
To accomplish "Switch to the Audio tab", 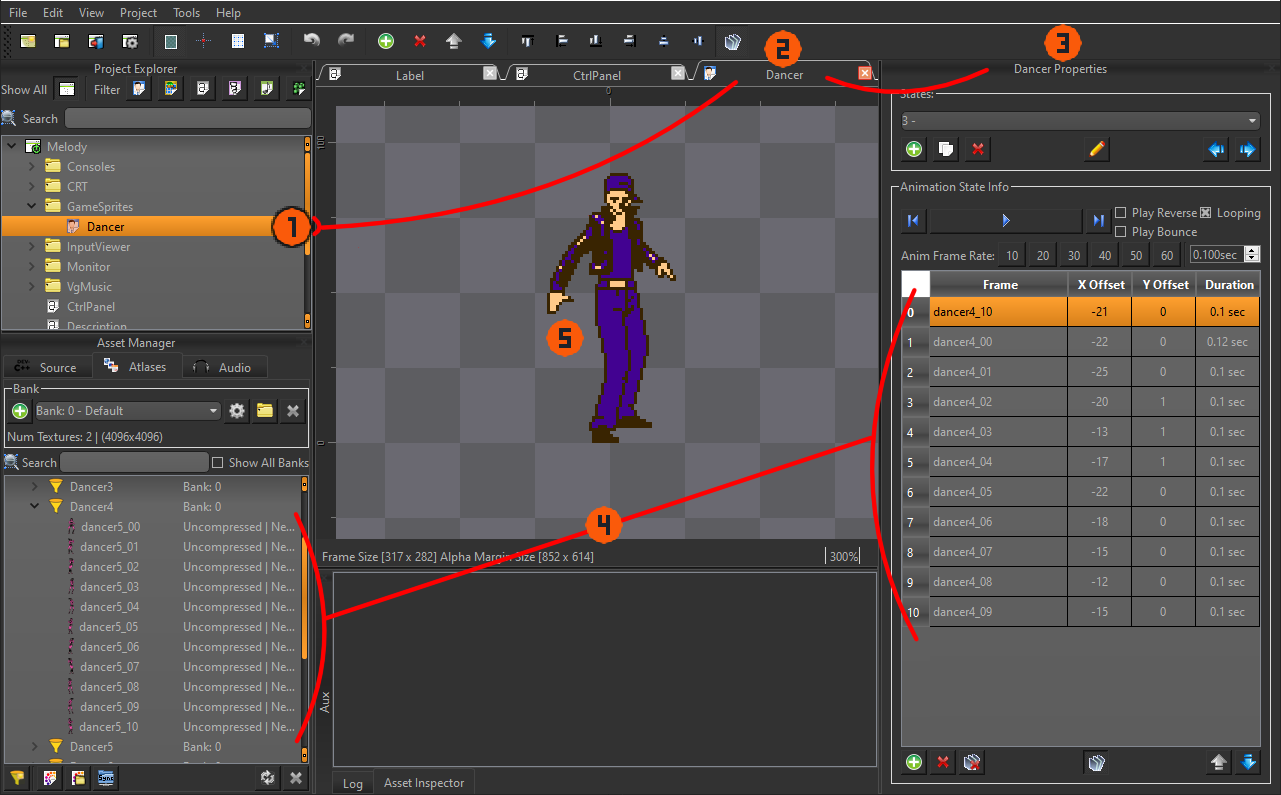I will [x=223, y=367].
